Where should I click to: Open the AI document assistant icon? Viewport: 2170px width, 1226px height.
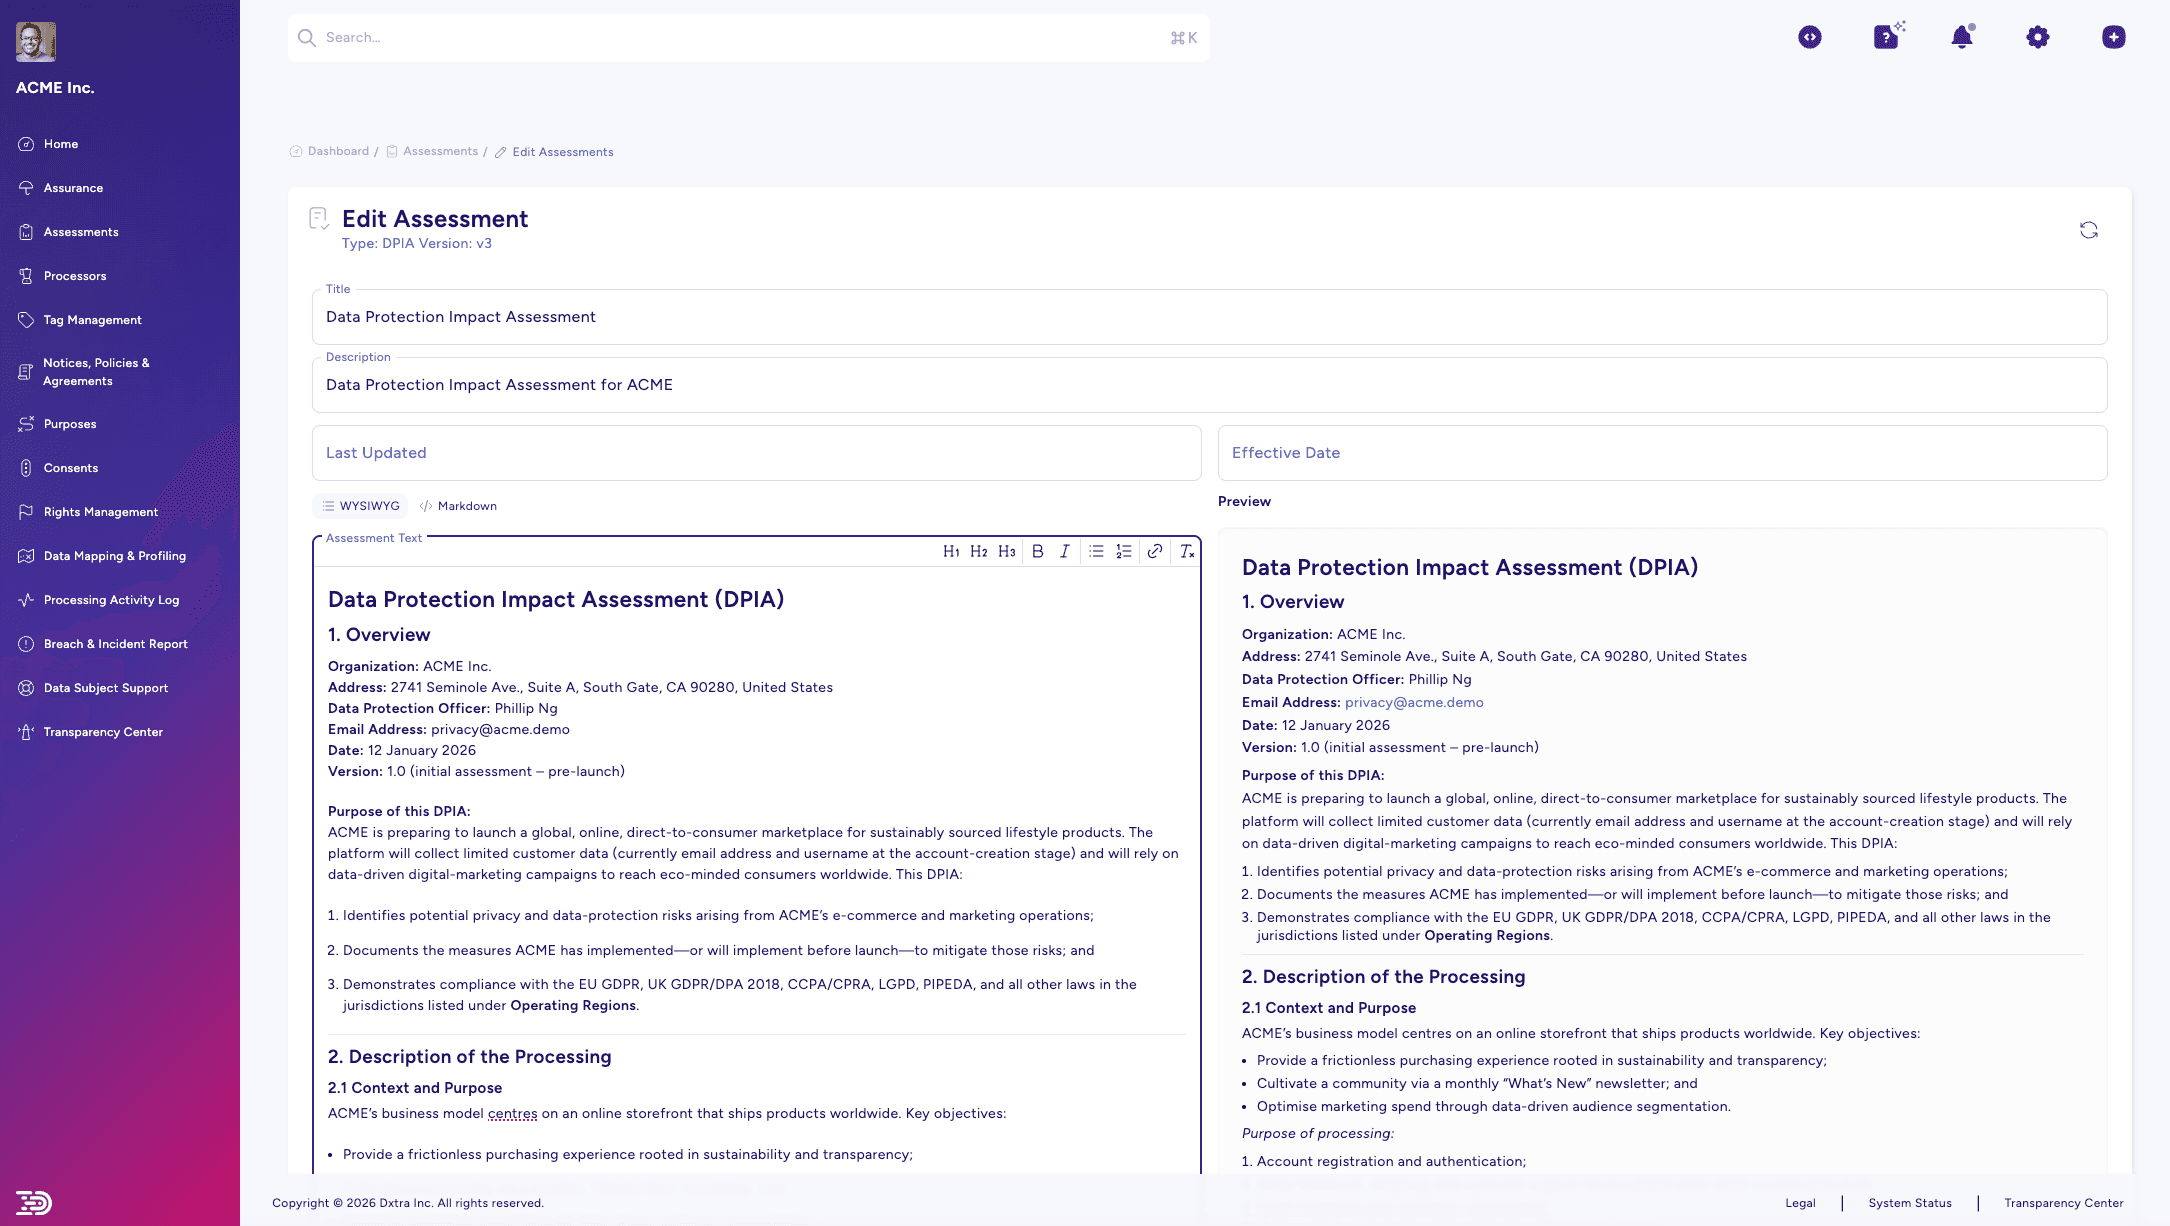click(1886, 37)
